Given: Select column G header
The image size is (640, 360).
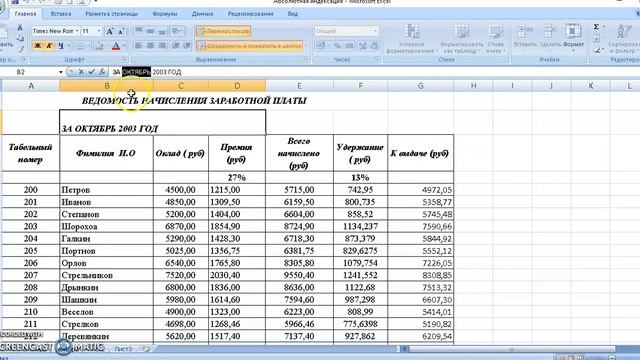Looking at the screenshot, I should [x=420, y=86].
